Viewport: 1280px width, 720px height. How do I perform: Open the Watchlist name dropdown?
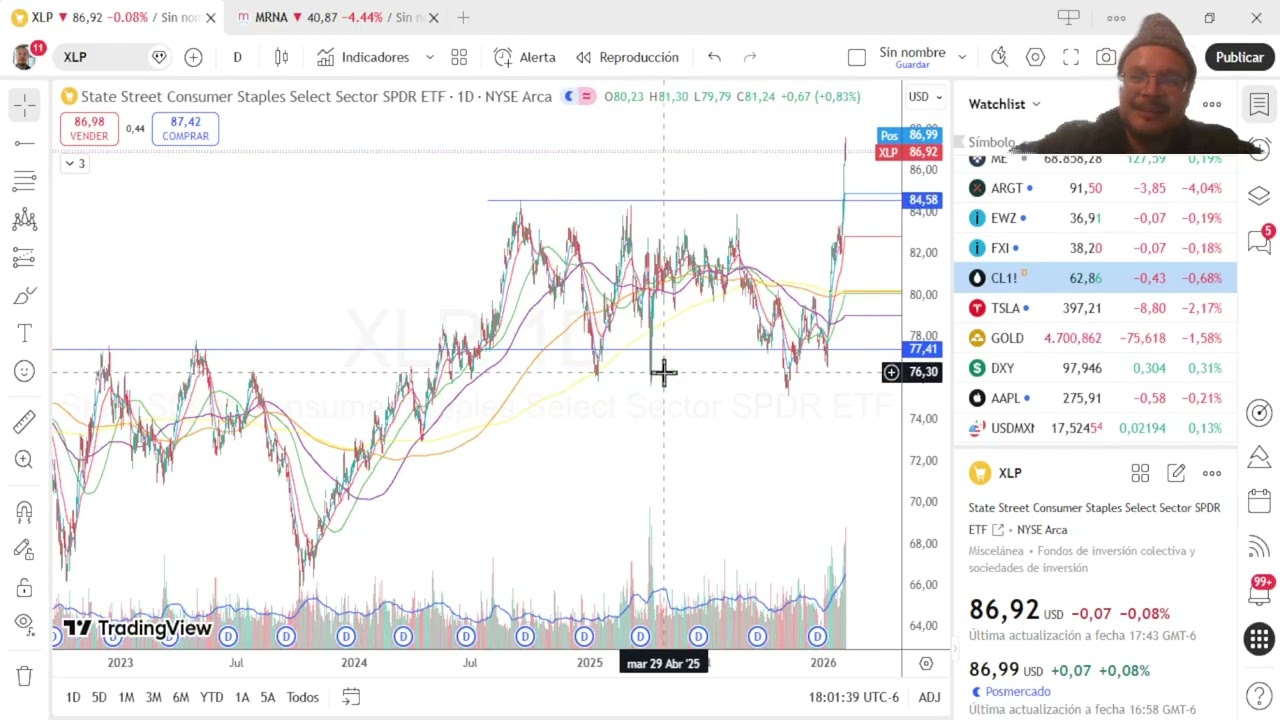tap(1004, 104)
